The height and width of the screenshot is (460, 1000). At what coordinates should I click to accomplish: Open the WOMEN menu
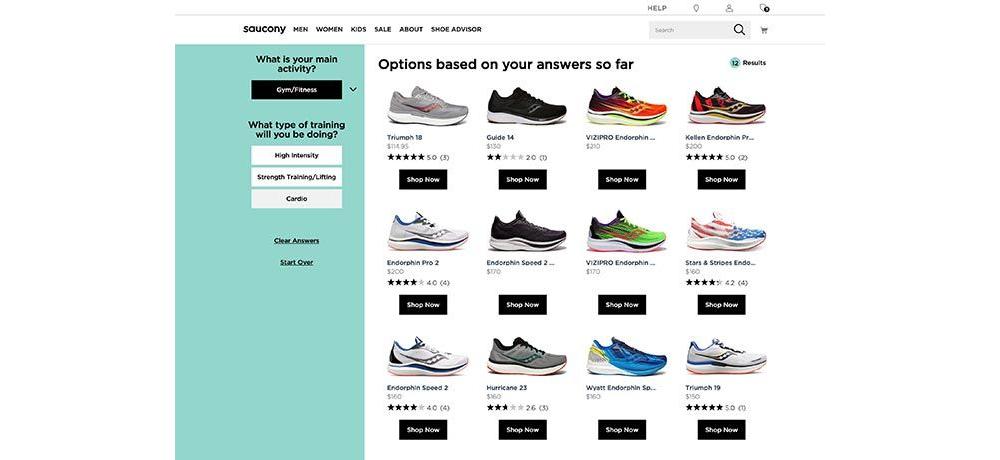pyautogui.click(x=329, y=29)
